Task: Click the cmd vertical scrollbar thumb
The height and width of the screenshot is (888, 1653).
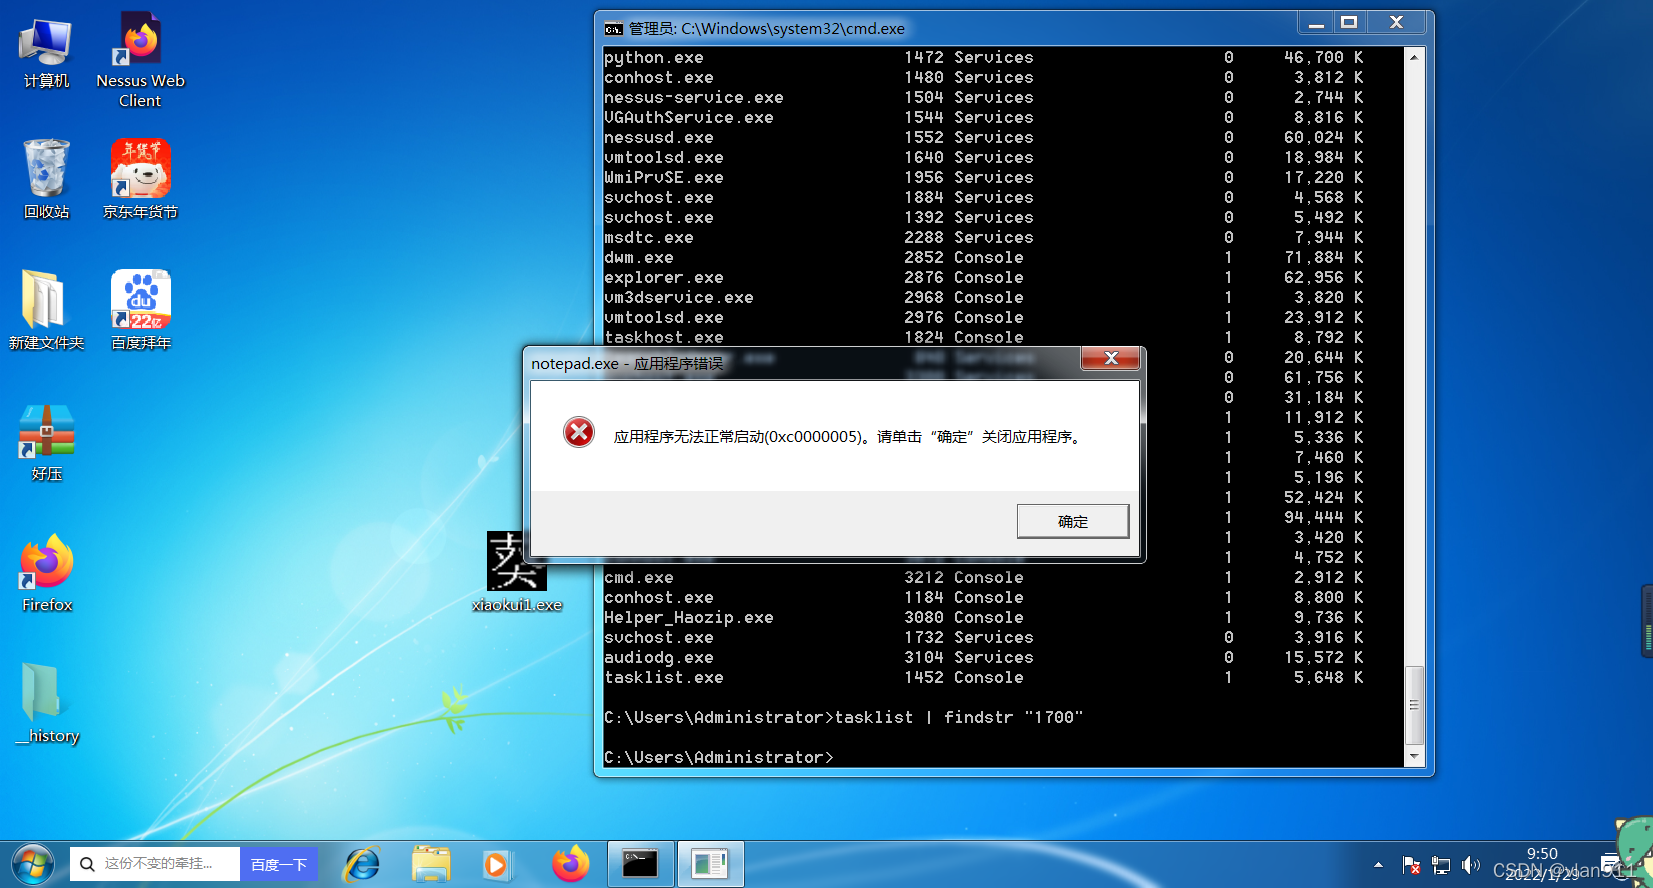Action: tap(1414, 705)
